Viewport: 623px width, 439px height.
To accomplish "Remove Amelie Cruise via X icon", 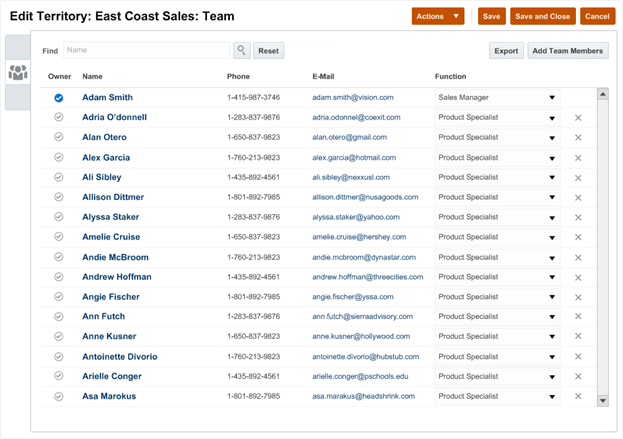I will (x=578, y=237).
